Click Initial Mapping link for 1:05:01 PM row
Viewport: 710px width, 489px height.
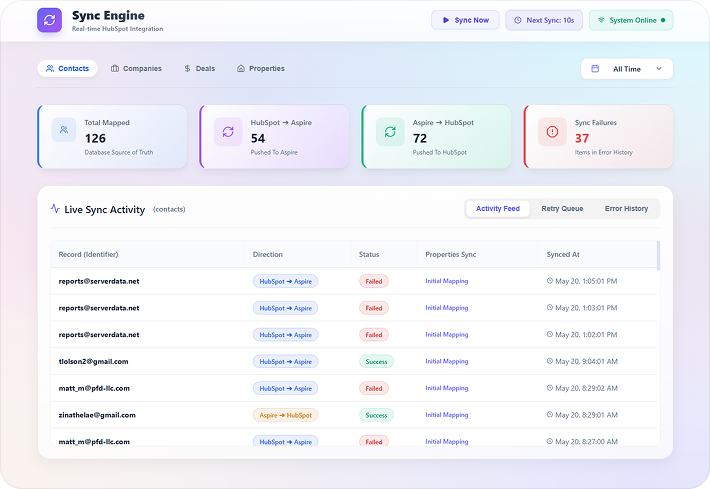pyautogui.click(x=446, y=281)
